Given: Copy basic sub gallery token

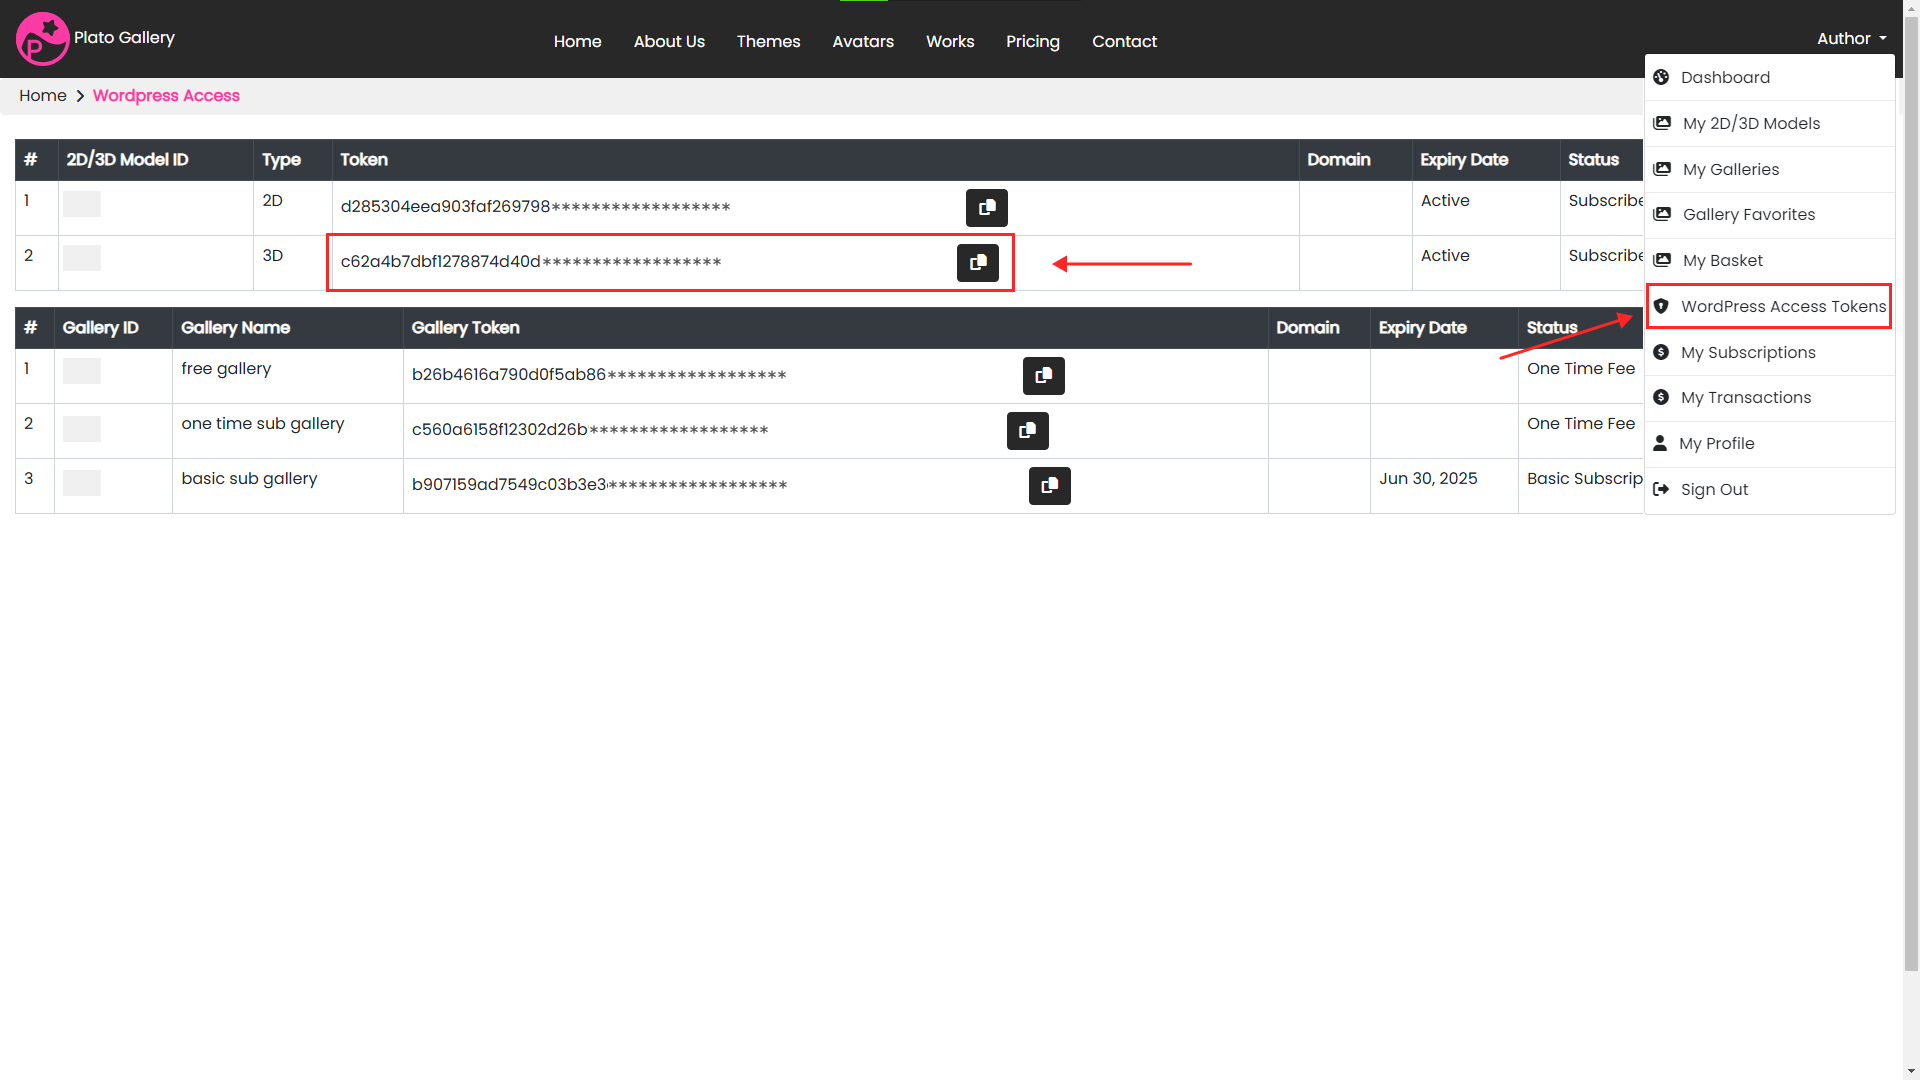Looking at the screenshot, I should 1049,486.
